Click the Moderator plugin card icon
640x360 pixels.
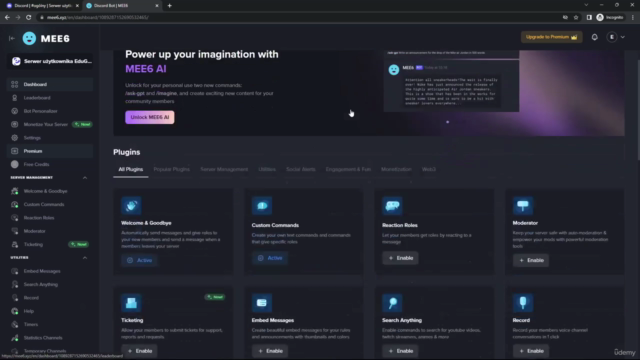(523, 205)
